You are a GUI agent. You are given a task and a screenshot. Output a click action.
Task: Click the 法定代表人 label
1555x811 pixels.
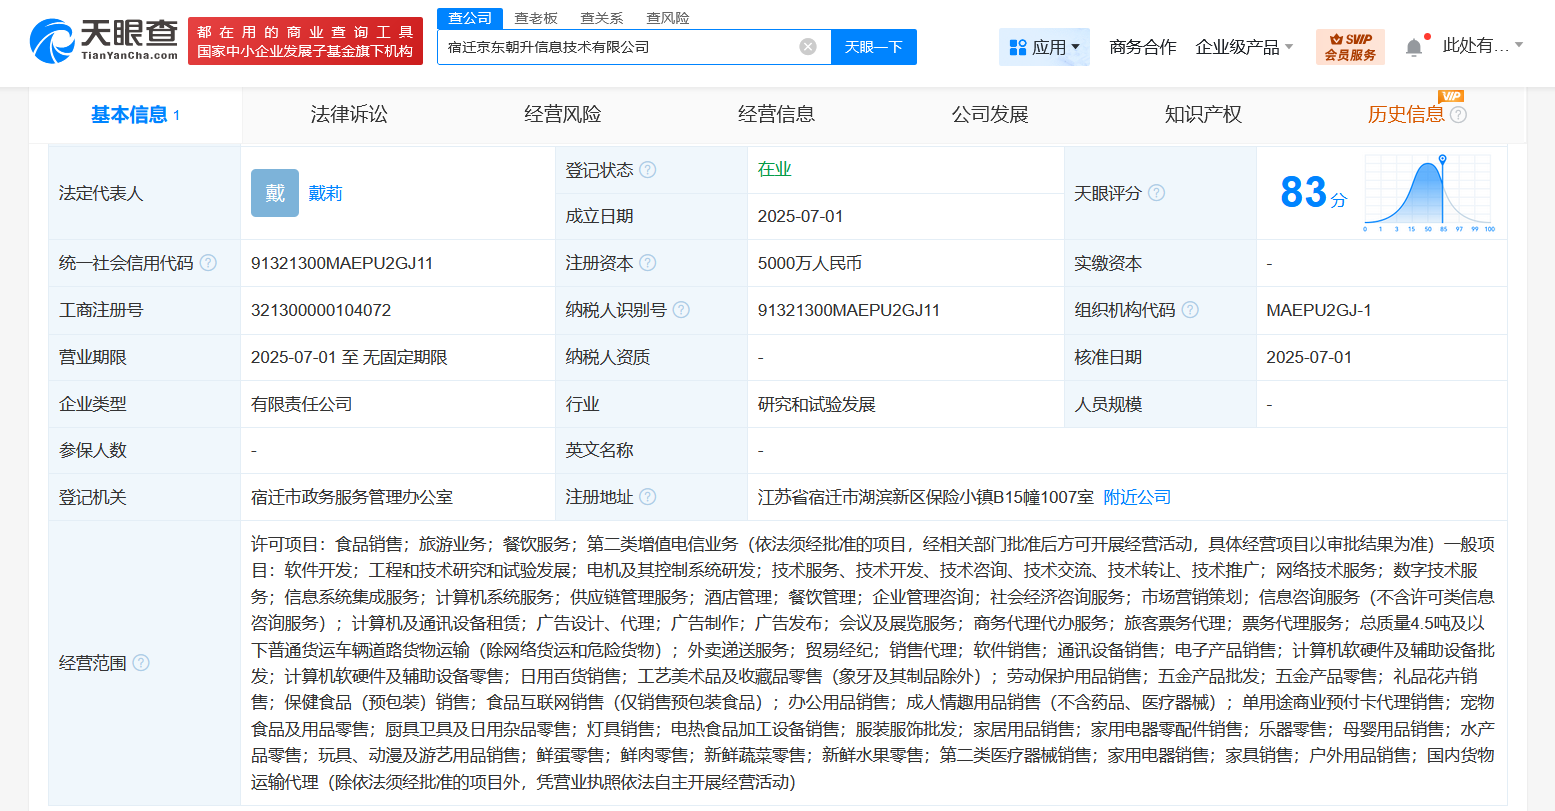point(101,193)
